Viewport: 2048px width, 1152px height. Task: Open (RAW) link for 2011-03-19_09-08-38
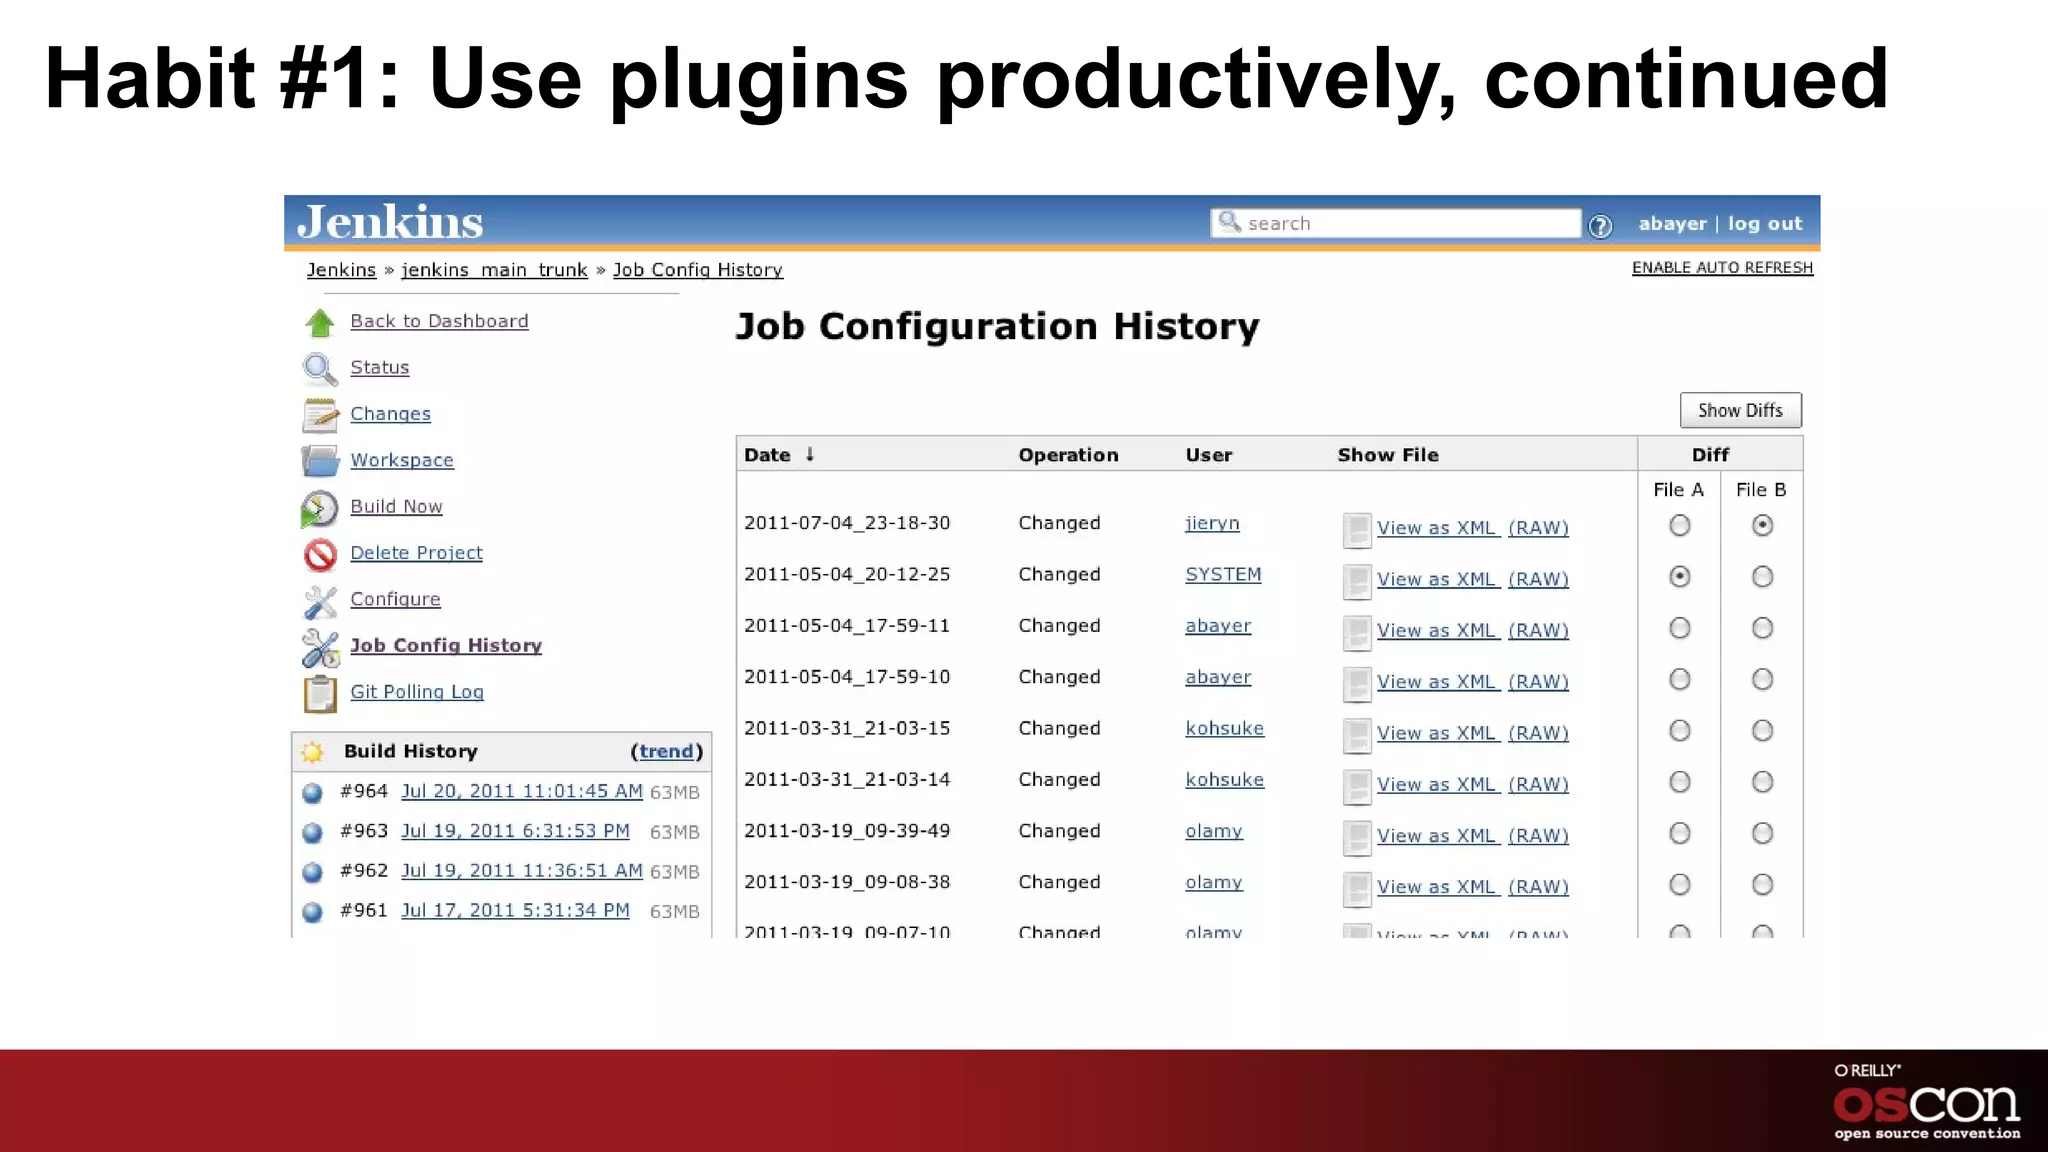click(x=1538, y=887)
